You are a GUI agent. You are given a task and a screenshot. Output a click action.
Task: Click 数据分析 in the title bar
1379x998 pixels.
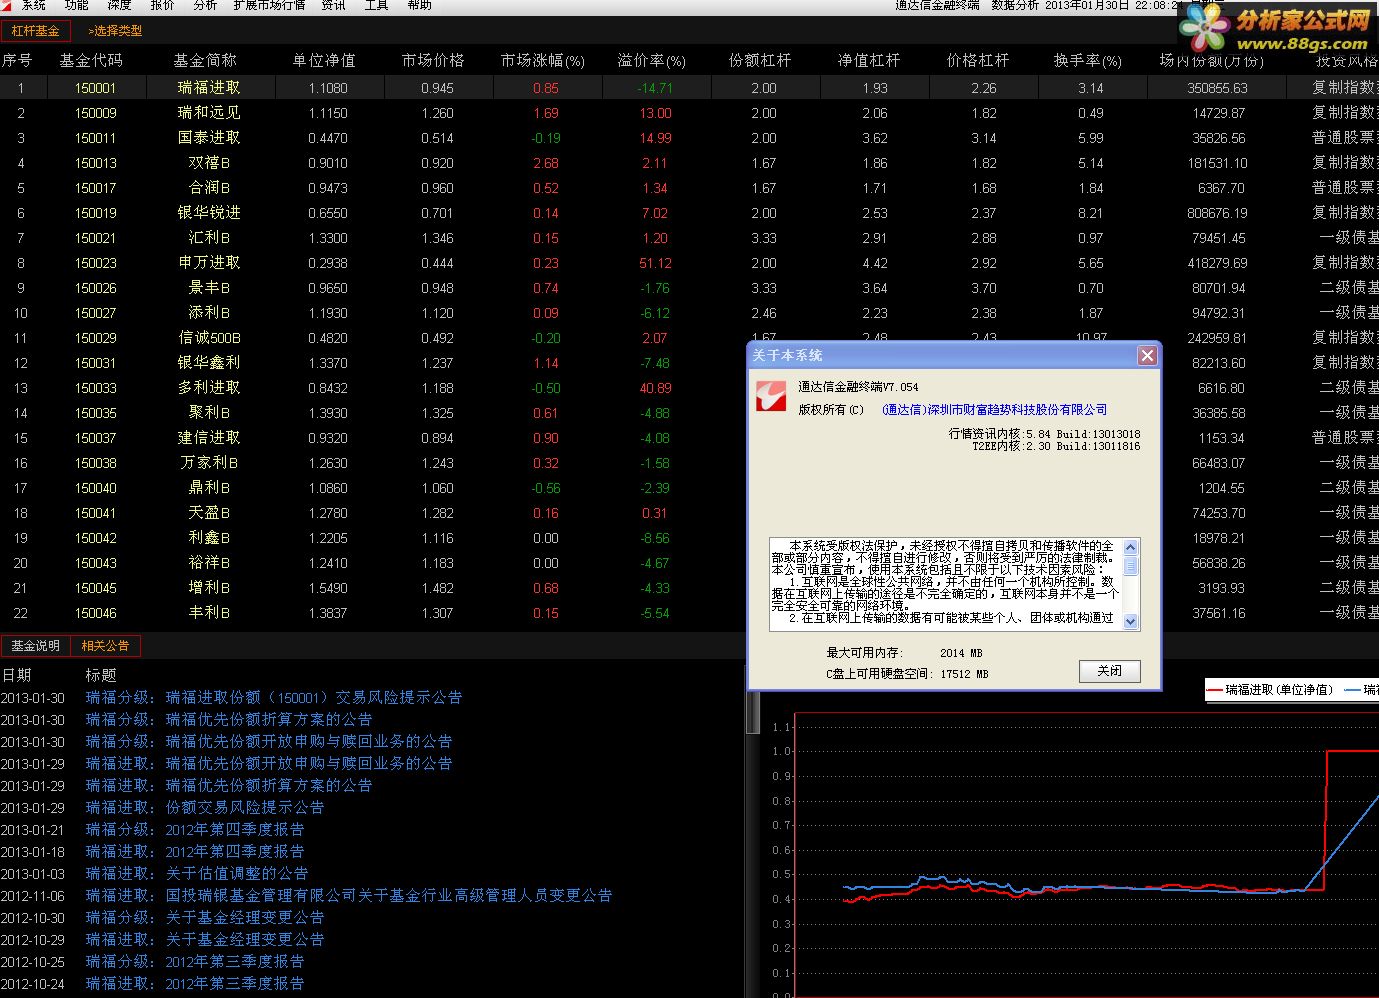coord(1015,5)
